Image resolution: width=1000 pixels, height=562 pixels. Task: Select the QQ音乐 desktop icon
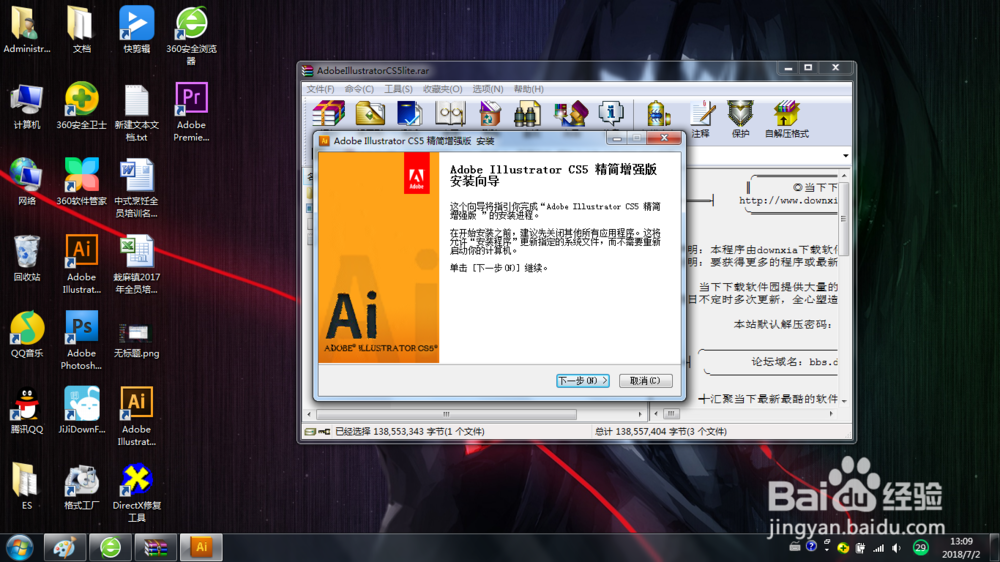[27, 334]
